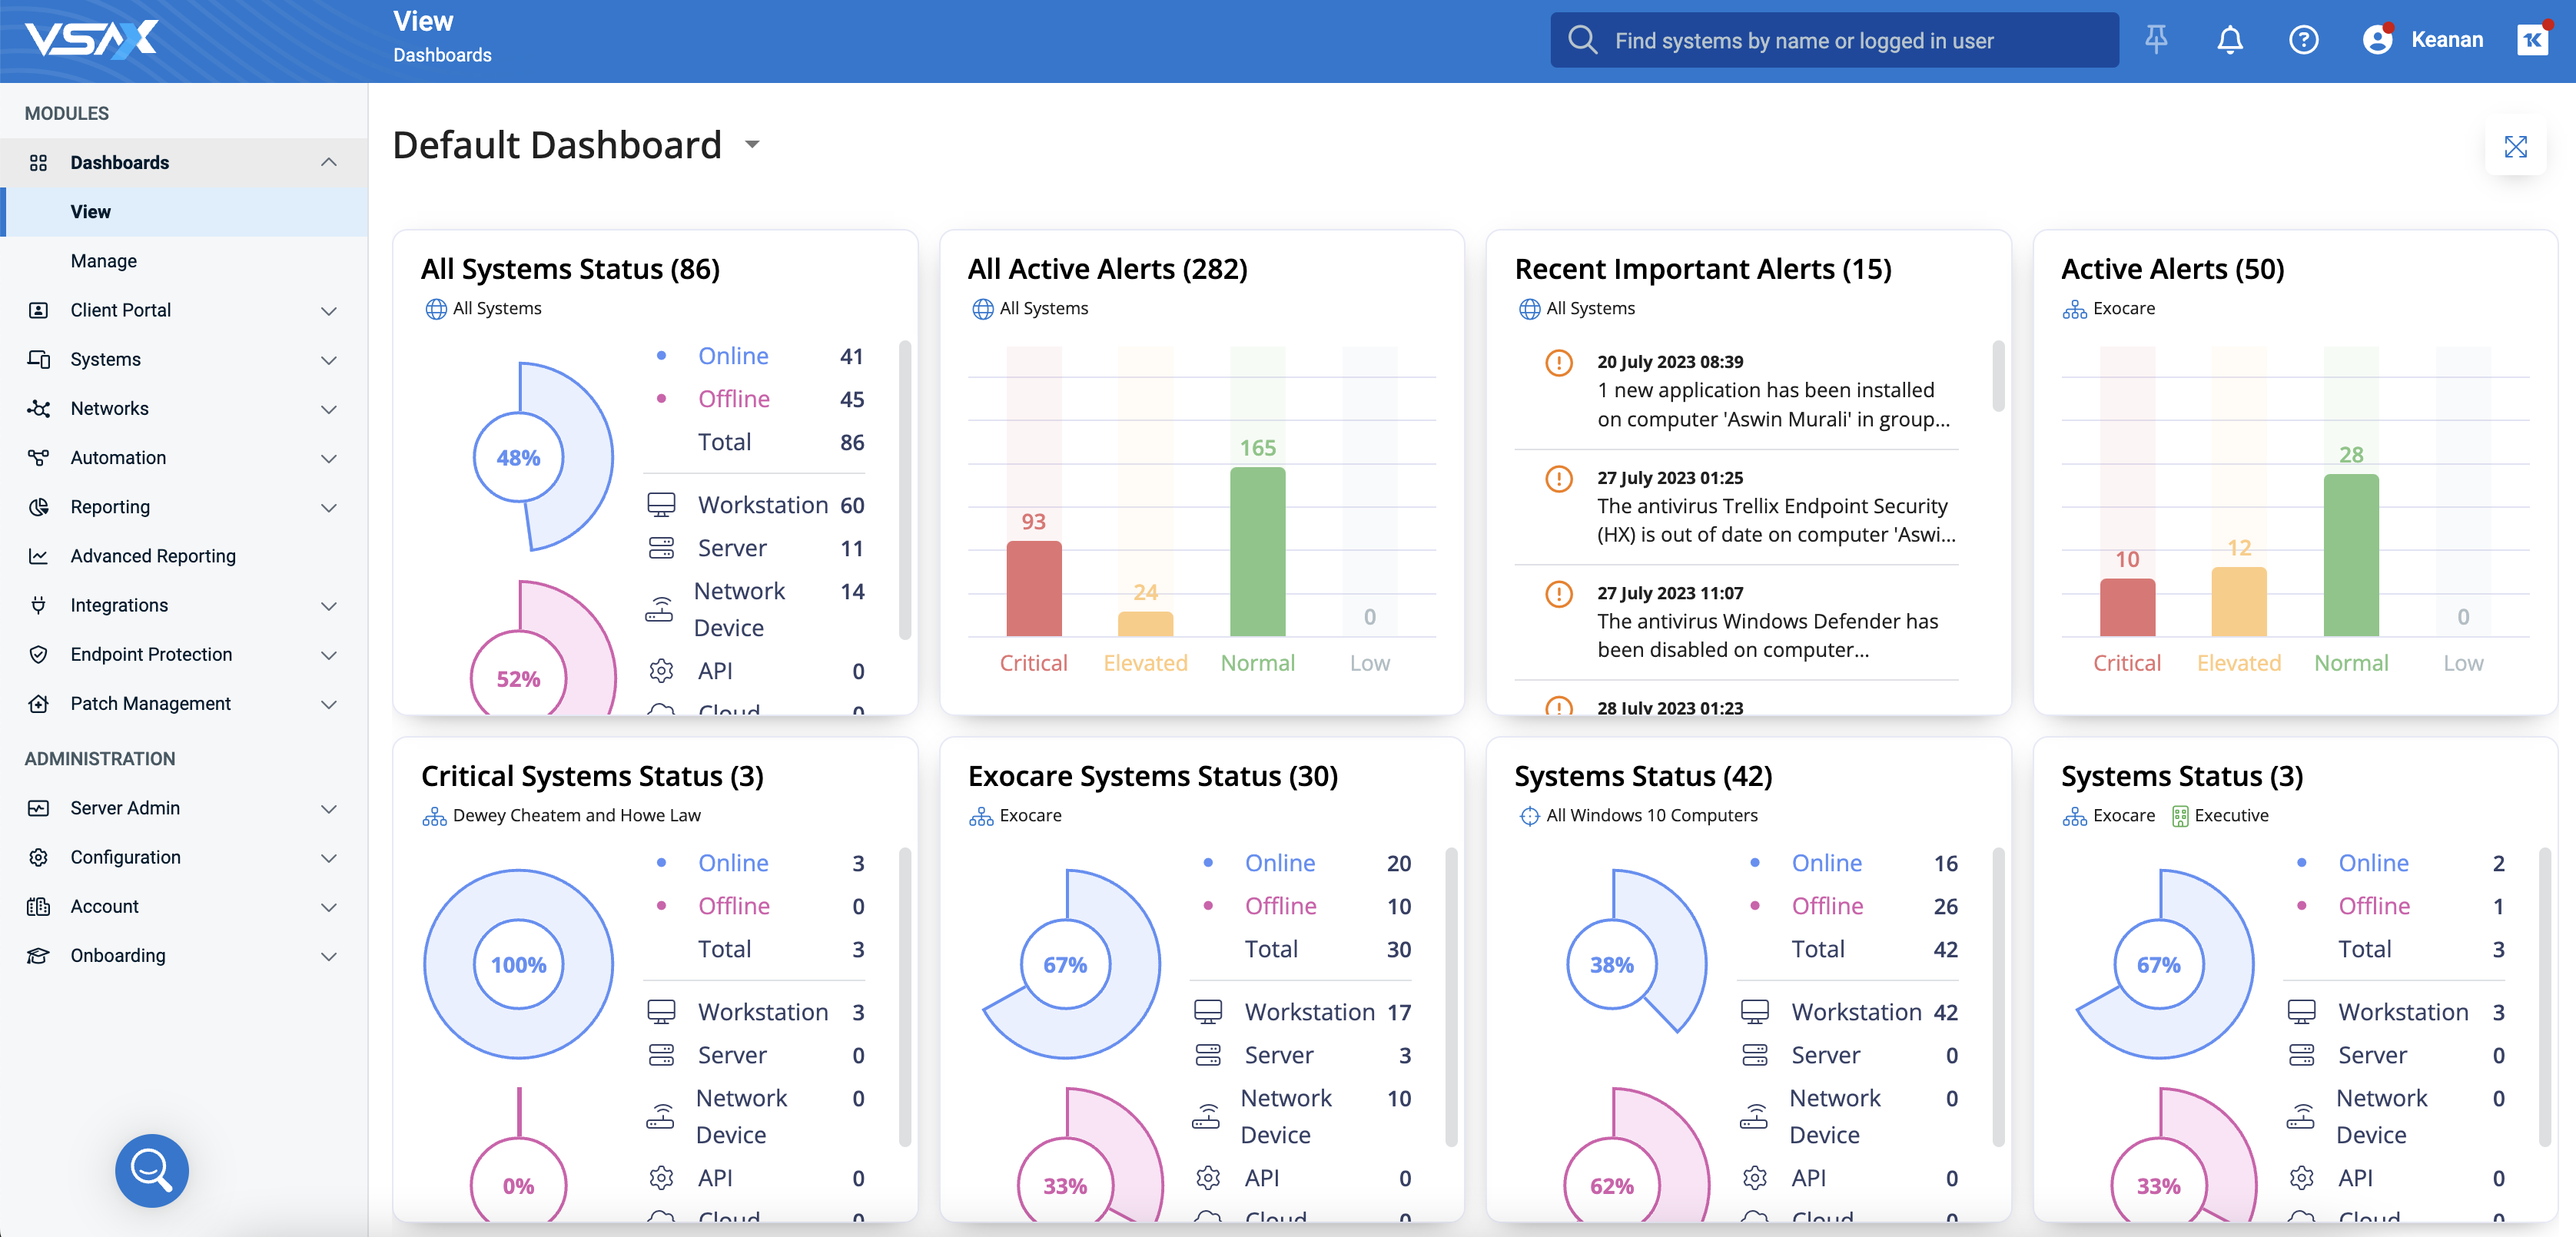
Task: Click the Patch Management shield icon
Action: [x=38, y=703]
